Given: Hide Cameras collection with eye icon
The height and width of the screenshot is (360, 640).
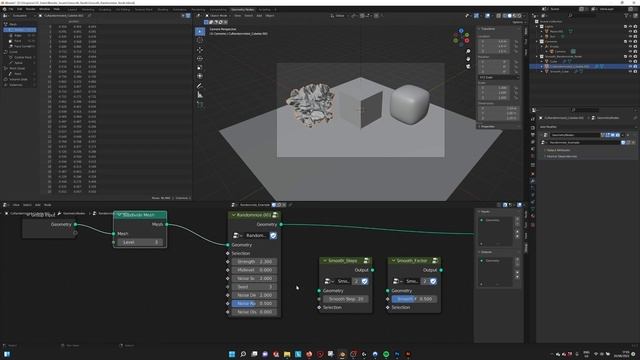Looking at the screenshot, I should [630, 41].
